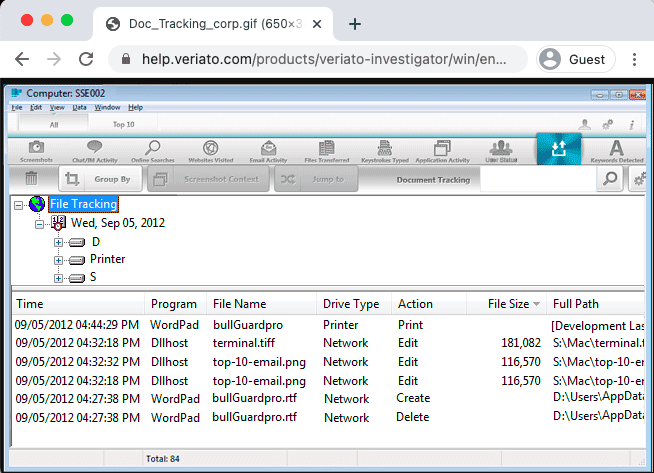
Task: Open Websites Visited view
Action: 211,151
